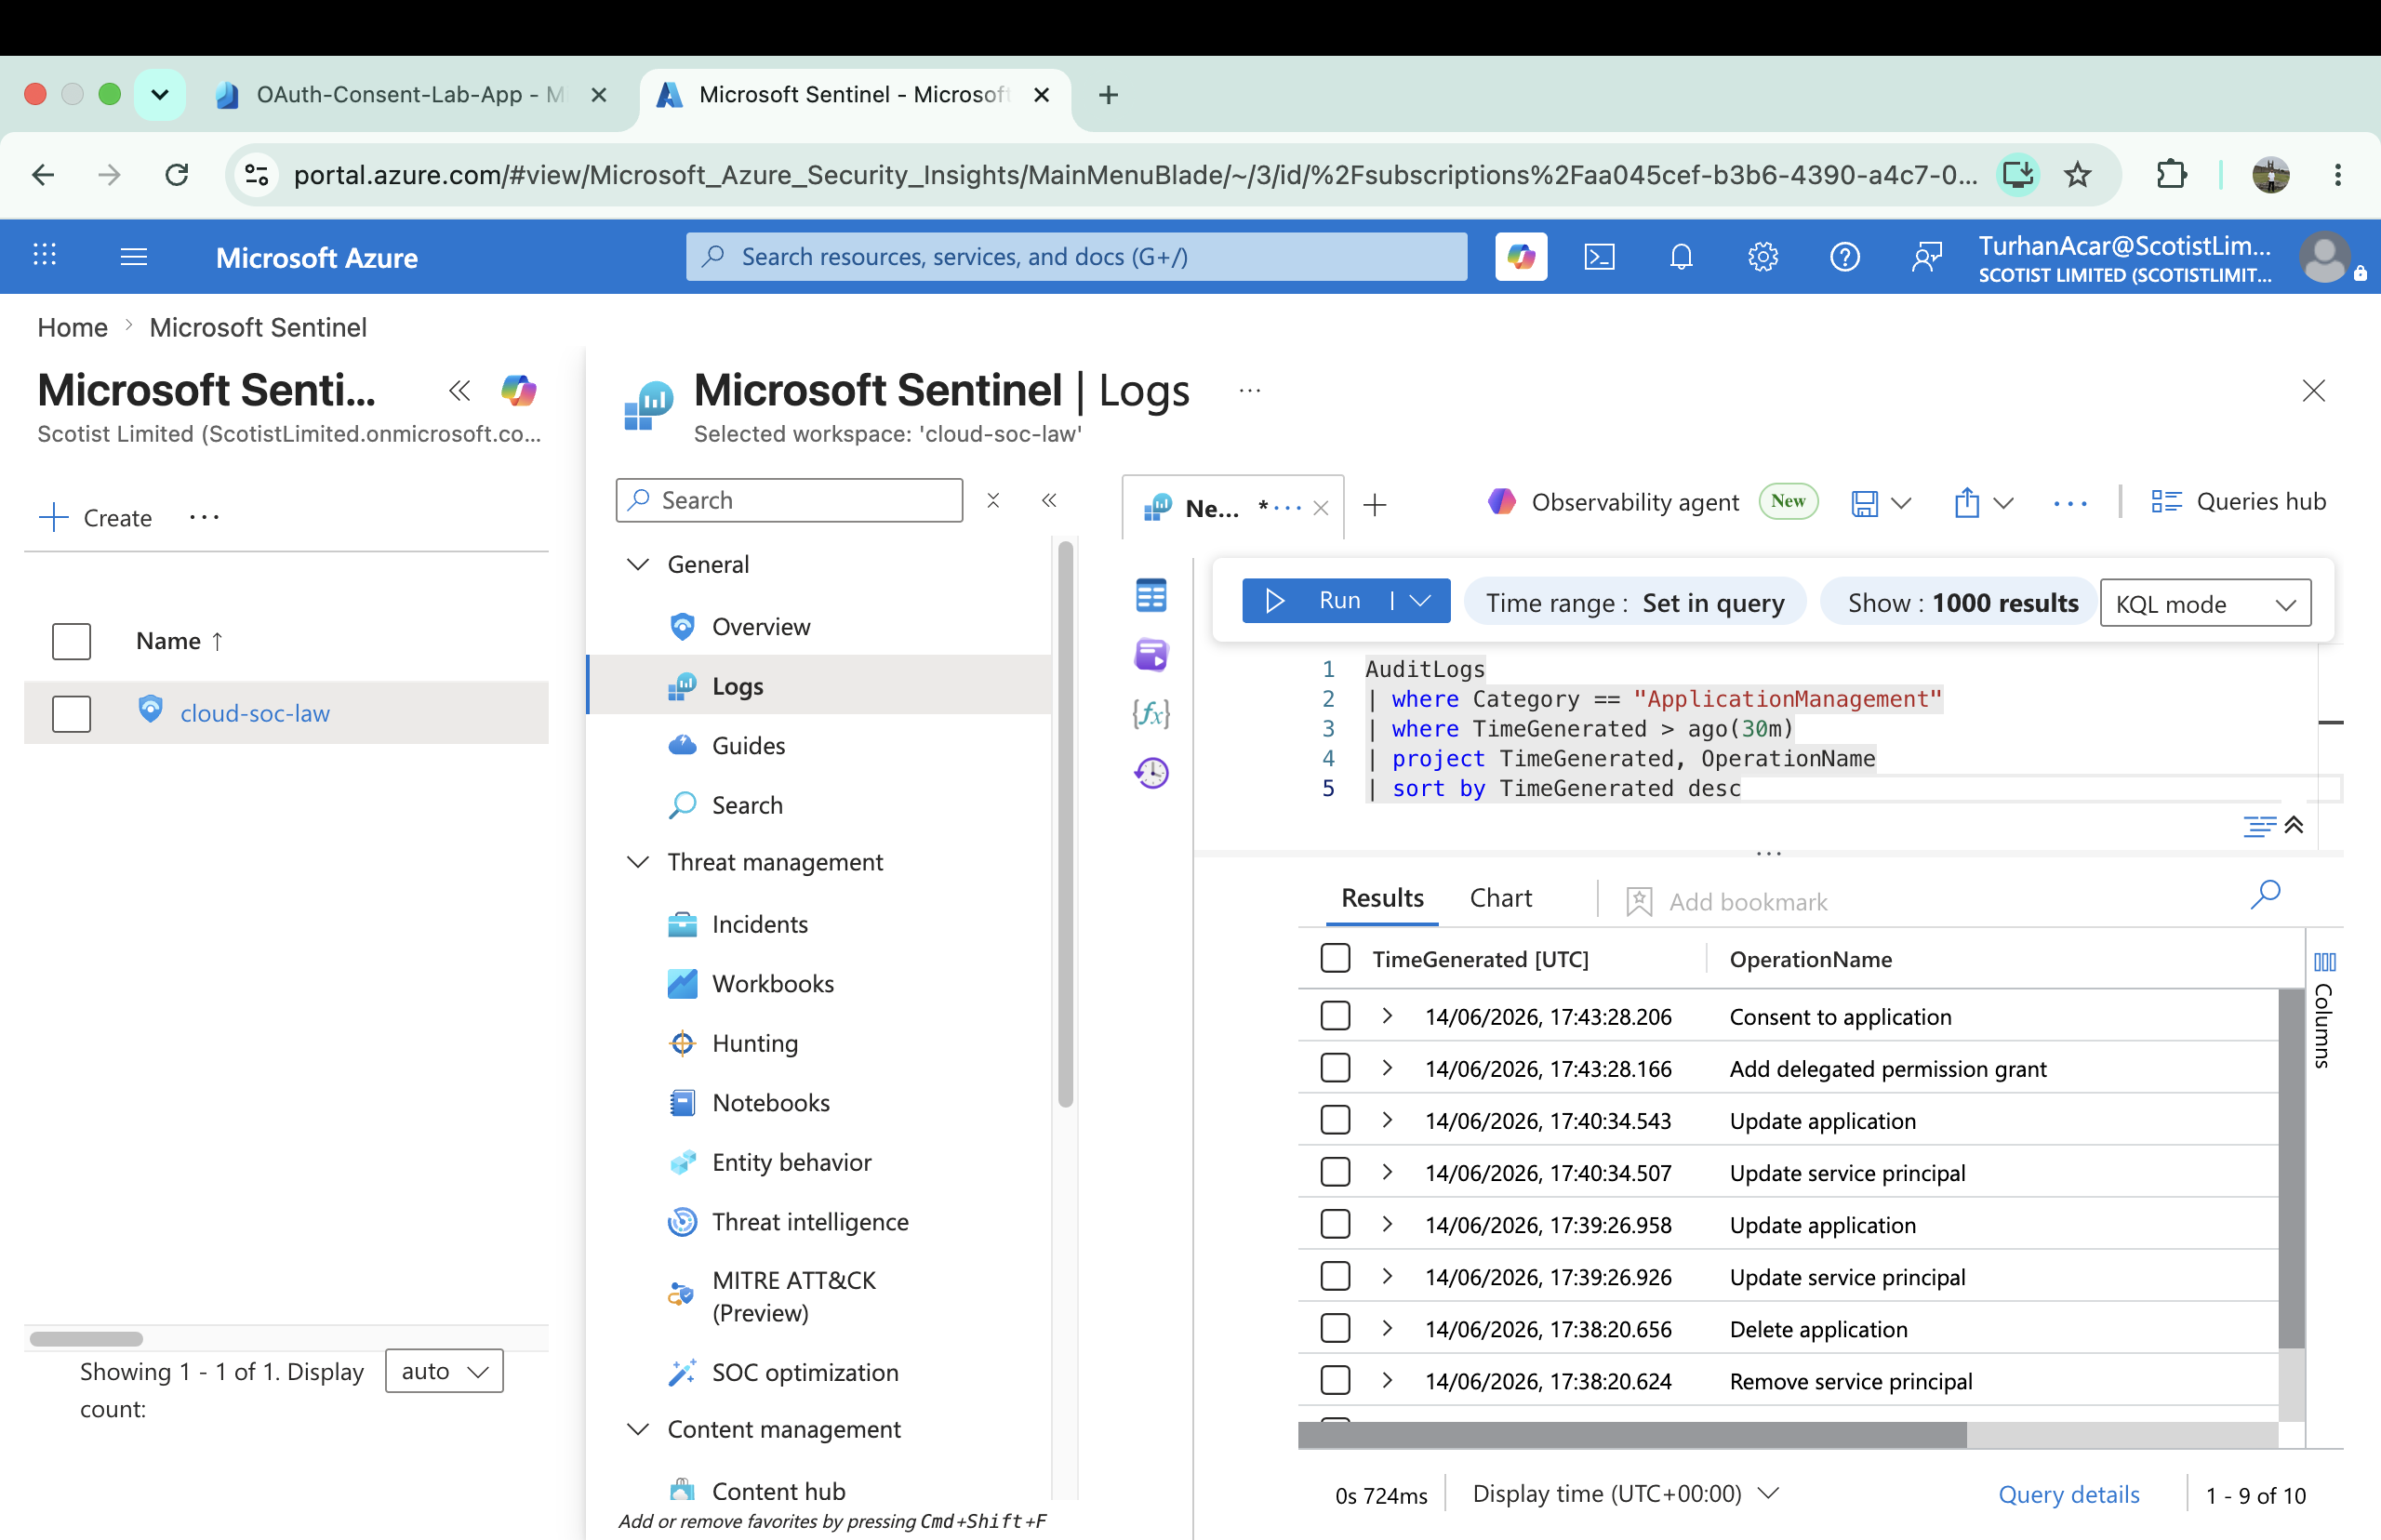Screen dimensions: 2381x1540
Task: Open the browser Extensions puzzle icon
Action: [x=2171, y=175]
